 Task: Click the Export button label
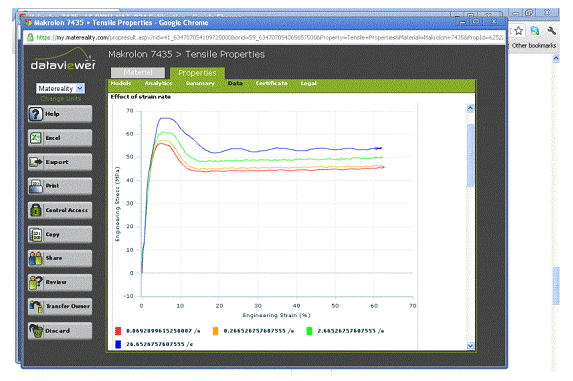click(x=57, y=162)
